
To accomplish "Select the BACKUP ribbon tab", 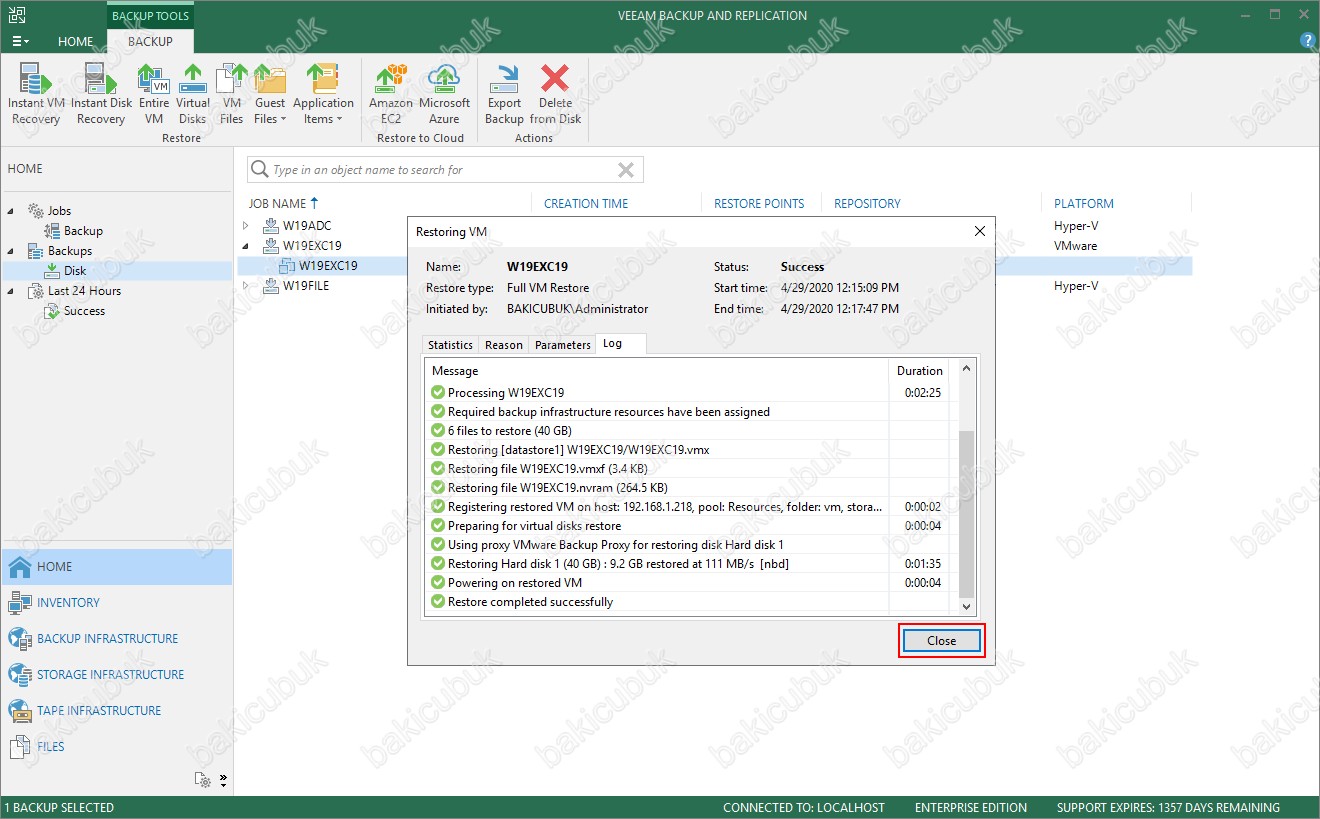I will [150, 41].
